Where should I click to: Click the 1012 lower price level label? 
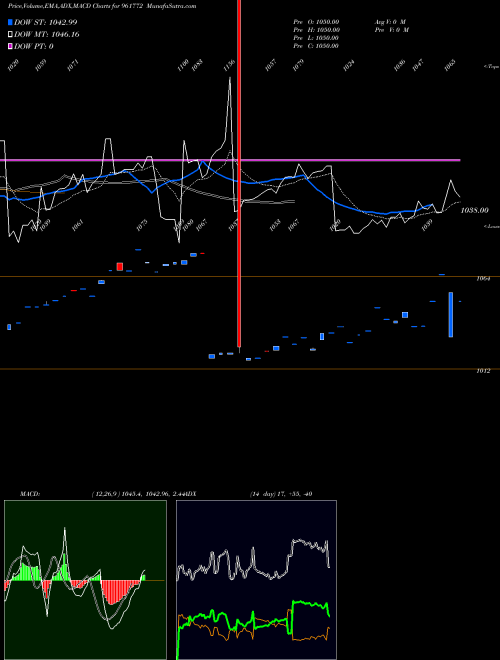coord(483,371)
